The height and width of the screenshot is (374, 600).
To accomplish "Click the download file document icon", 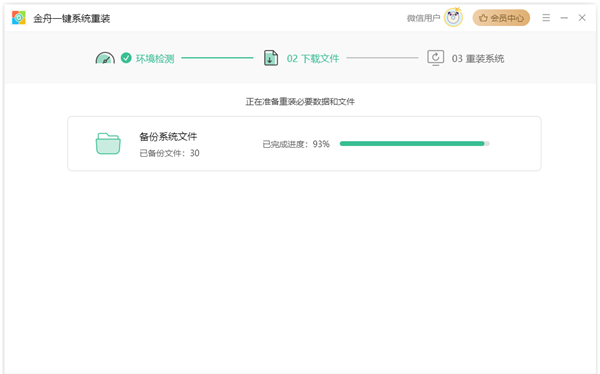I will coord(271,58).
